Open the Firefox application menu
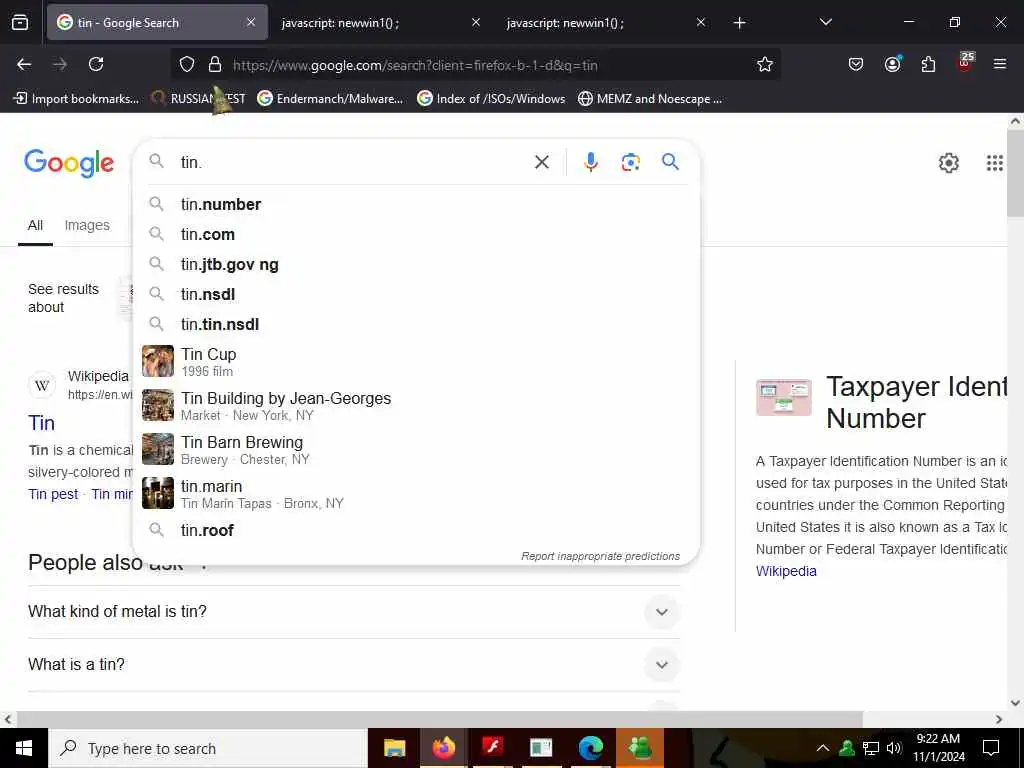Viewport: 1024px width, 768px height. click(x=1000, y=64)
